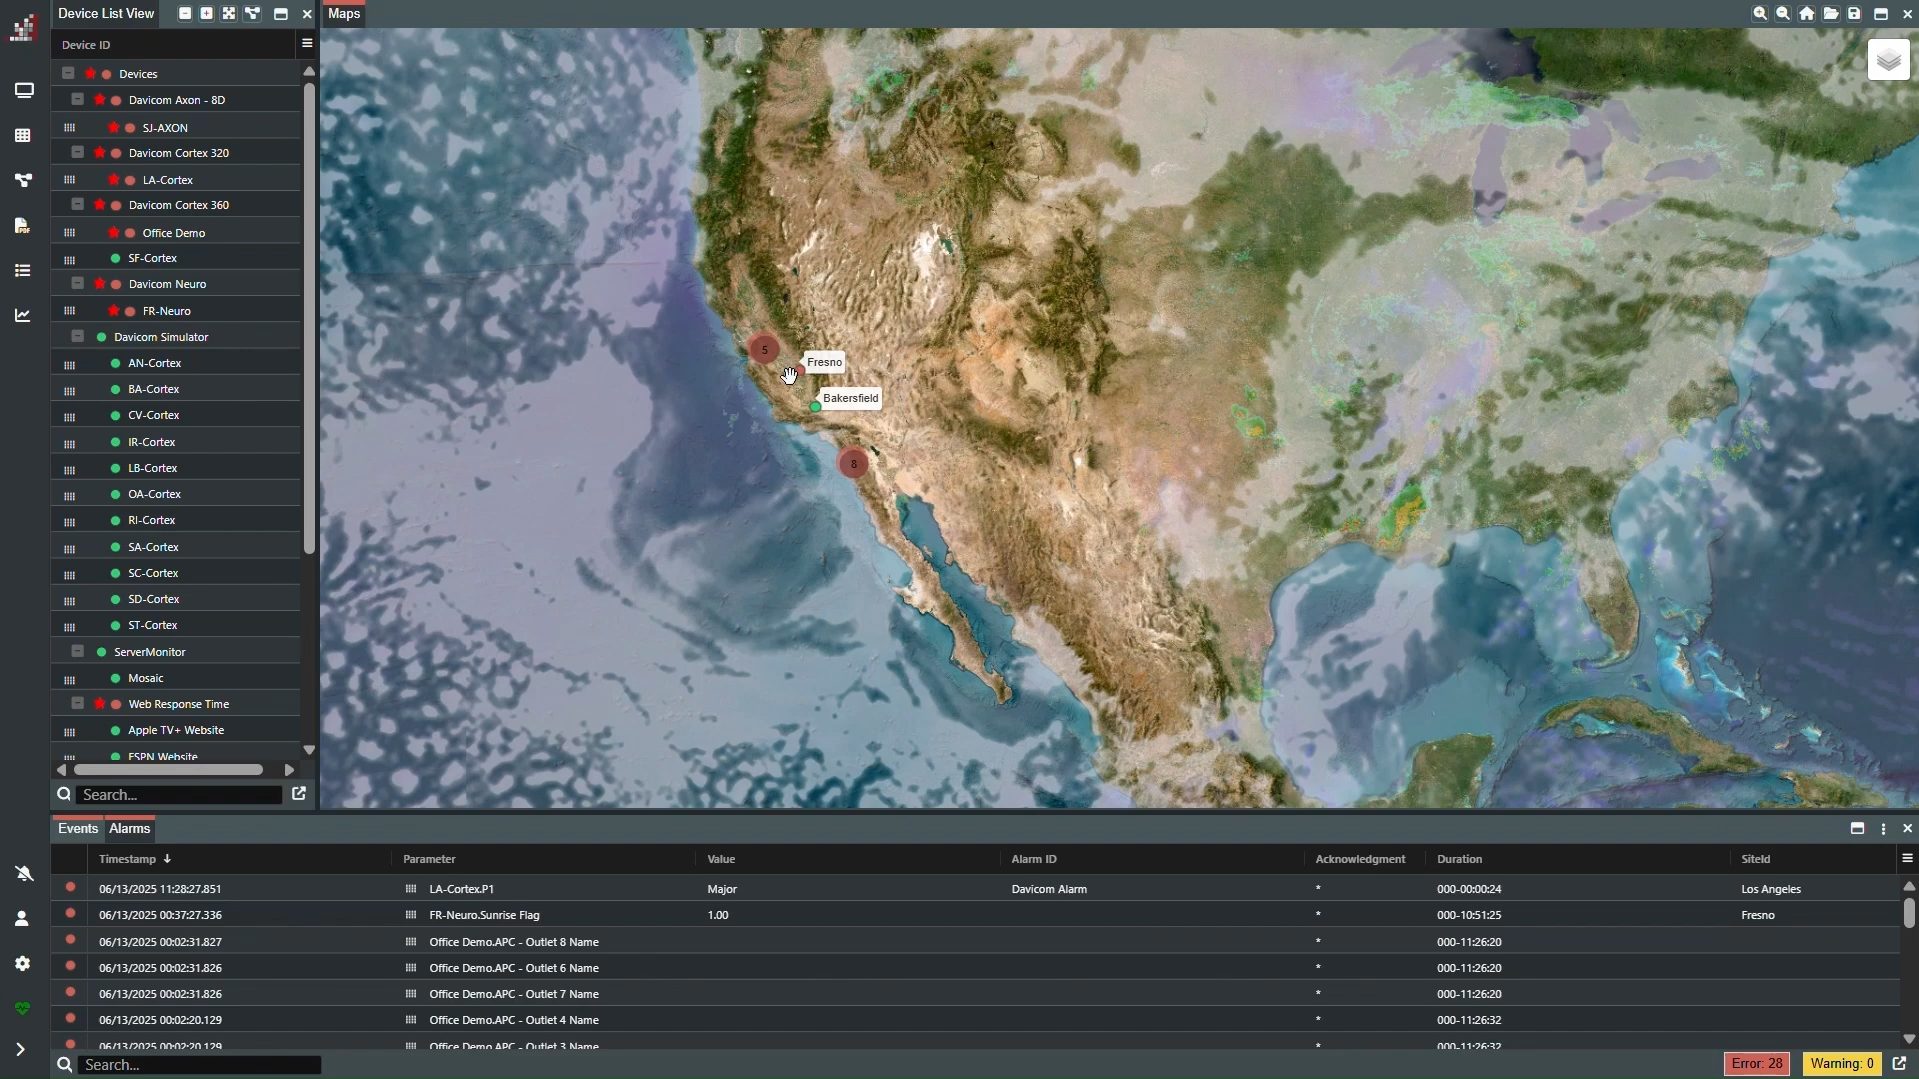1919x1079 pixels.
Task: Expand the left sidebar with the chevron
Action: (21, 1050)
